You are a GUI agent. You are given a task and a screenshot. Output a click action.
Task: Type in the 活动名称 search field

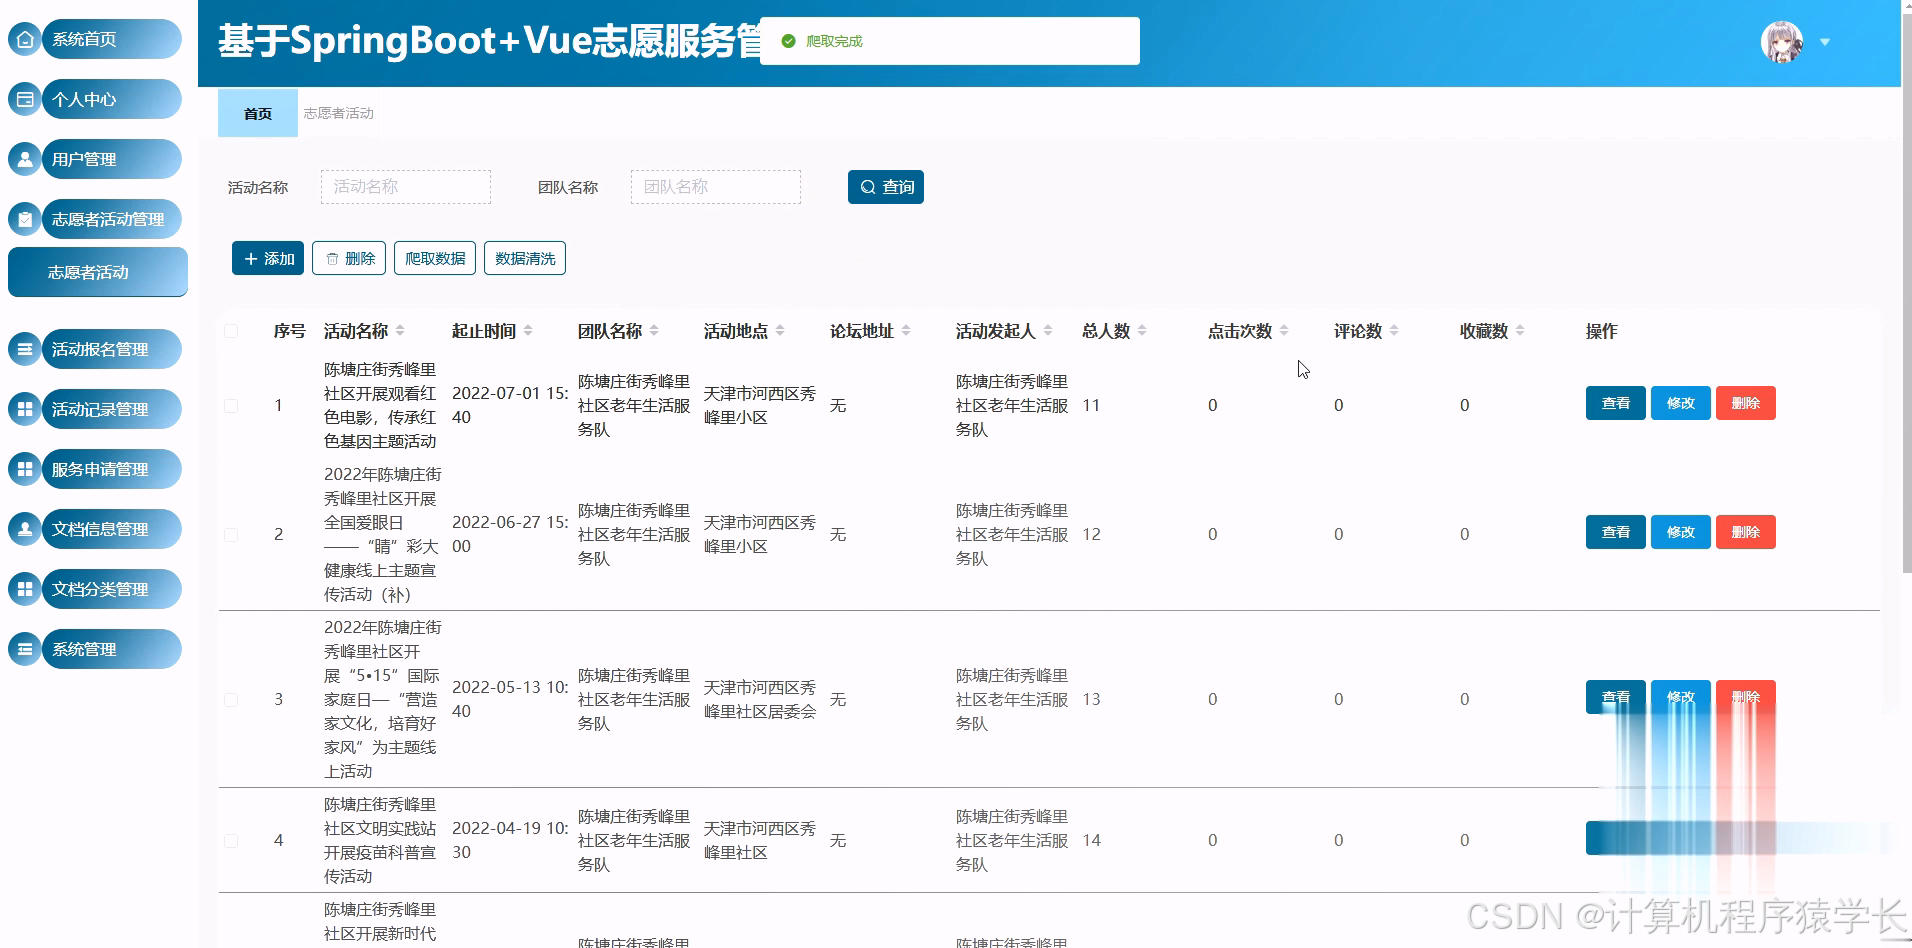point(404,187)
